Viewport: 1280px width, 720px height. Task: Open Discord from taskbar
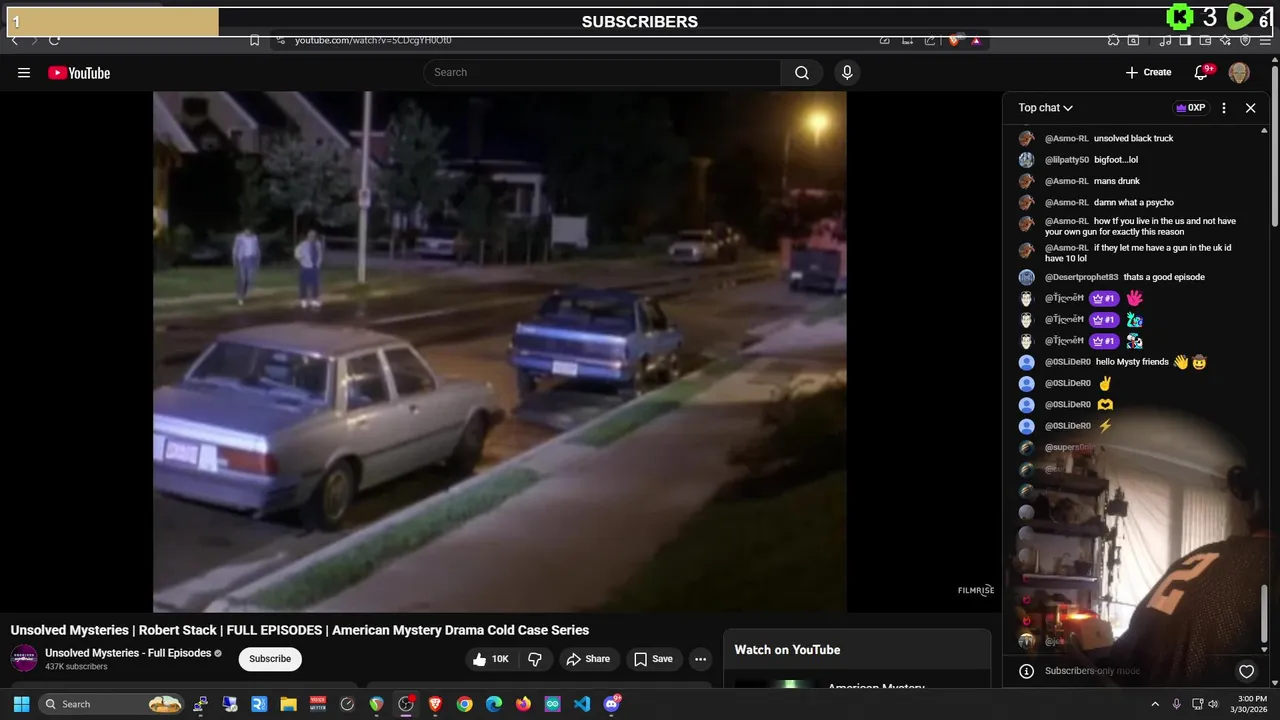pos(612,704)
